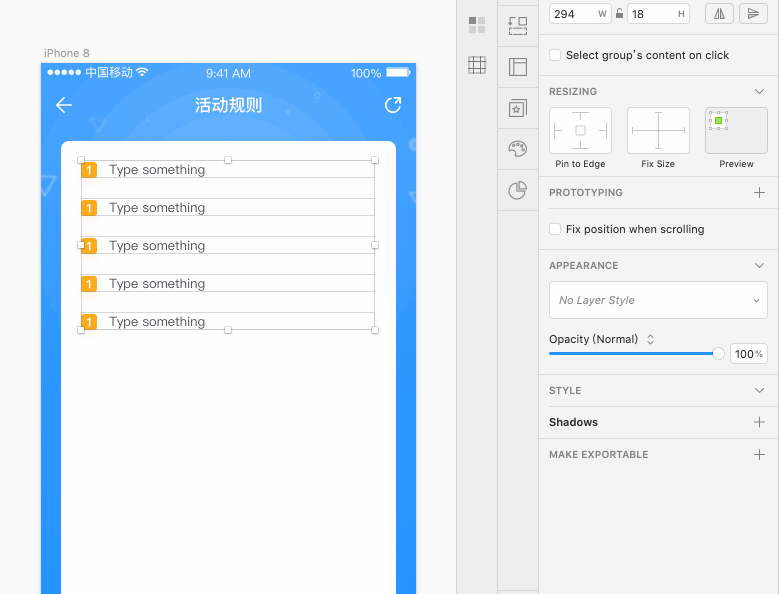Click the grid table icon in sidebar
The height and width of the screenshot is (594, 779).
click(477, 65)
